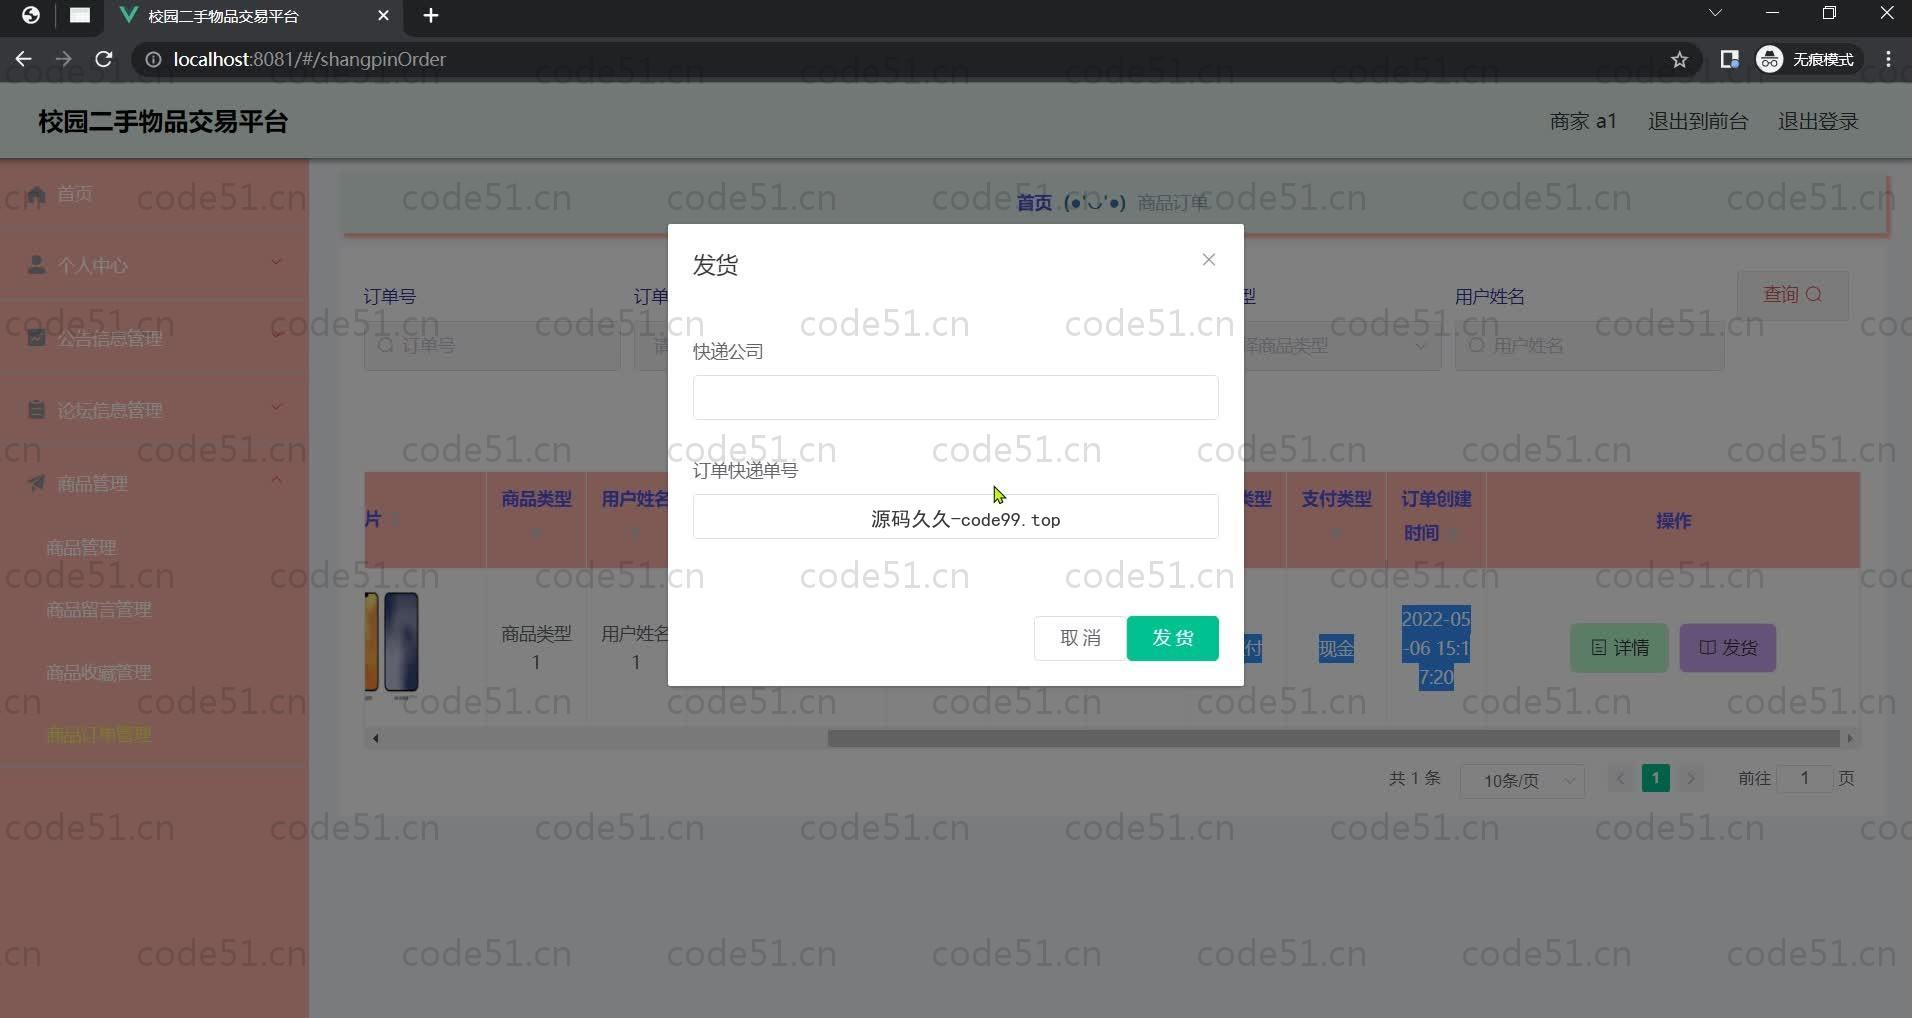Image resolution: width=1912 pixels, height=1018 pixels.
Task: Expand 公告信息管理 sidebar menu
Action: click(x=154, y=338)
